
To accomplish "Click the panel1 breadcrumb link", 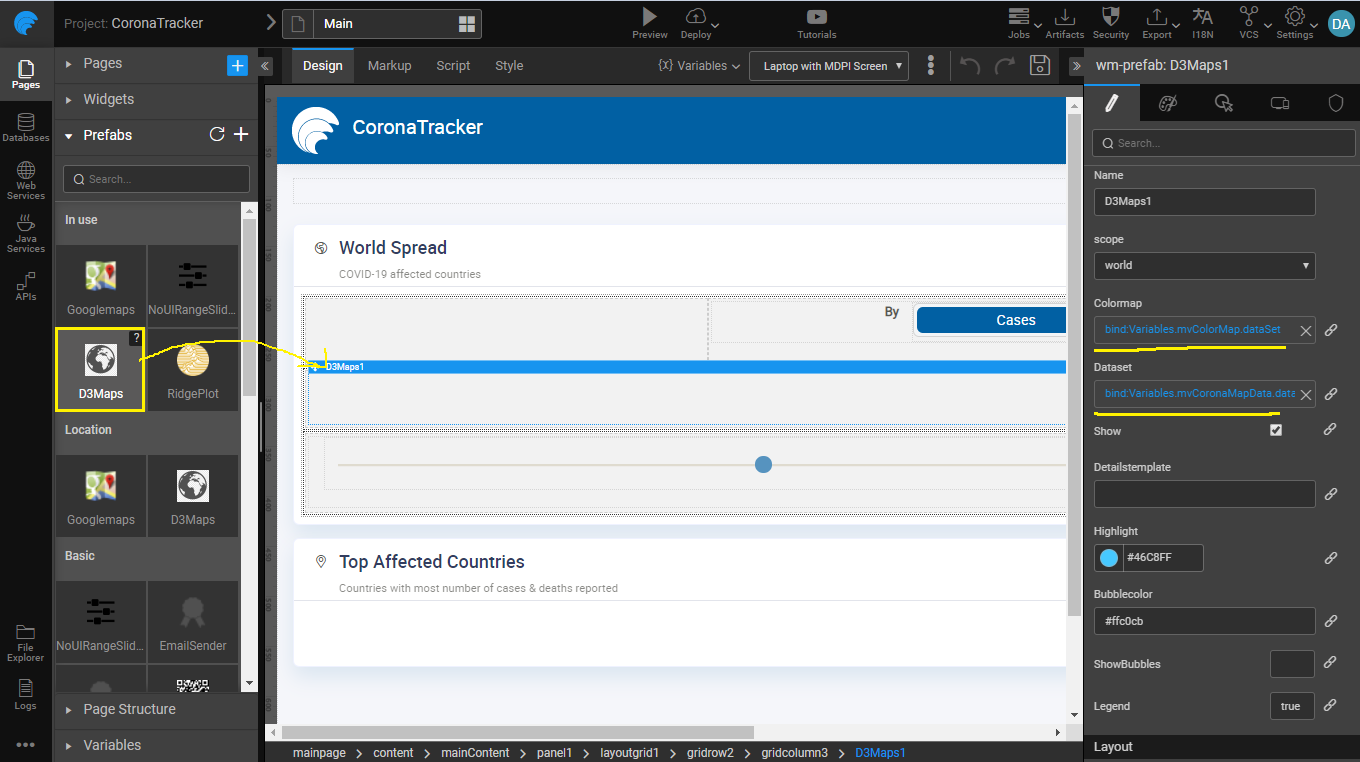I will 554,752.
